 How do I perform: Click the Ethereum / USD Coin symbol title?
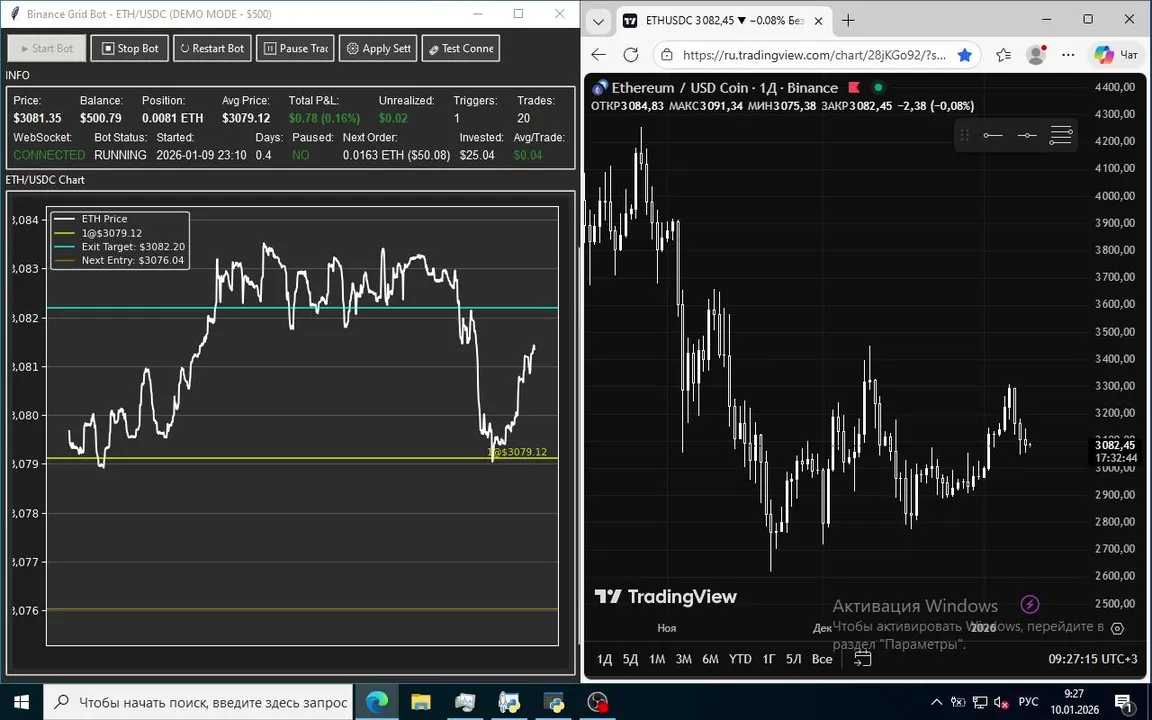(724, 88)
